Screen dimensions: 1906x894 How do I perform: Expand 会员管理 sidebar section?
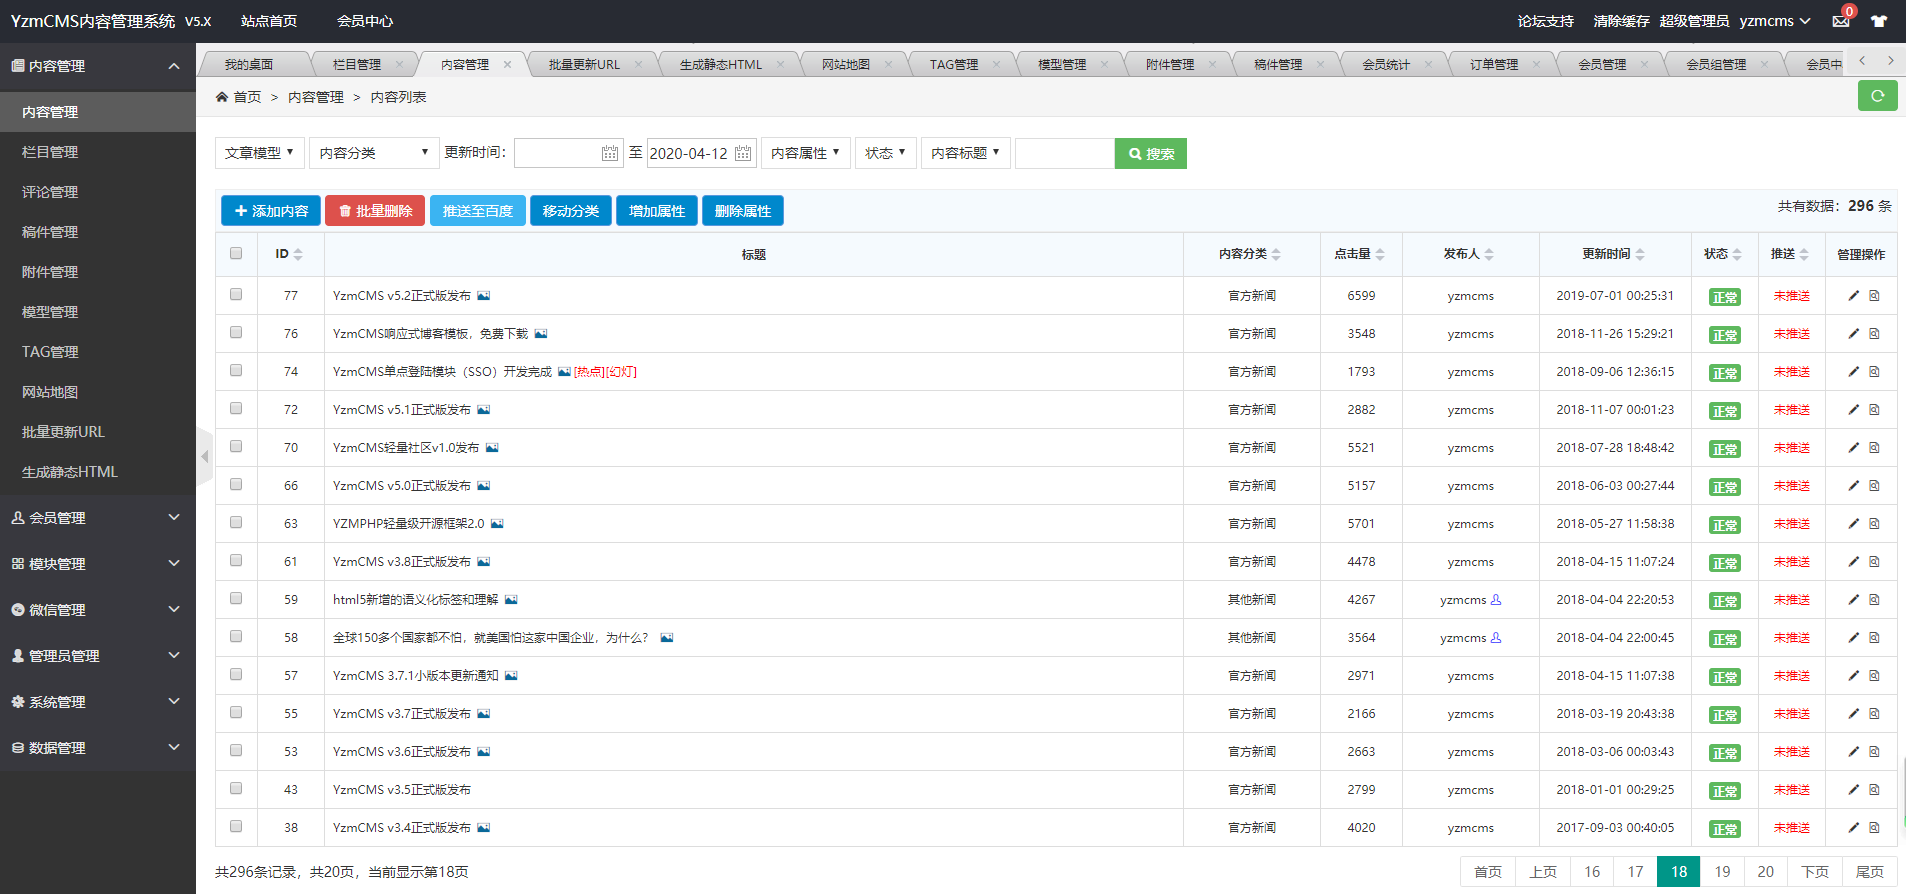point(98,518)
